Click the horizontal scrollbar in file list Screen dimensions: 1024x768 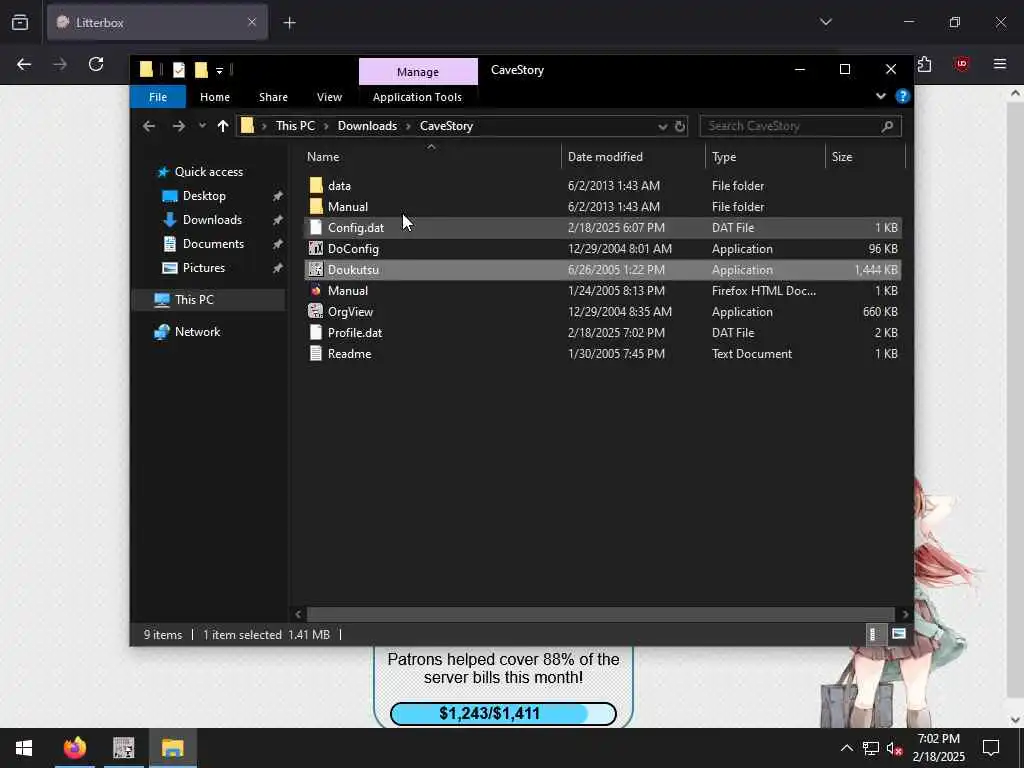coord(600,614)
